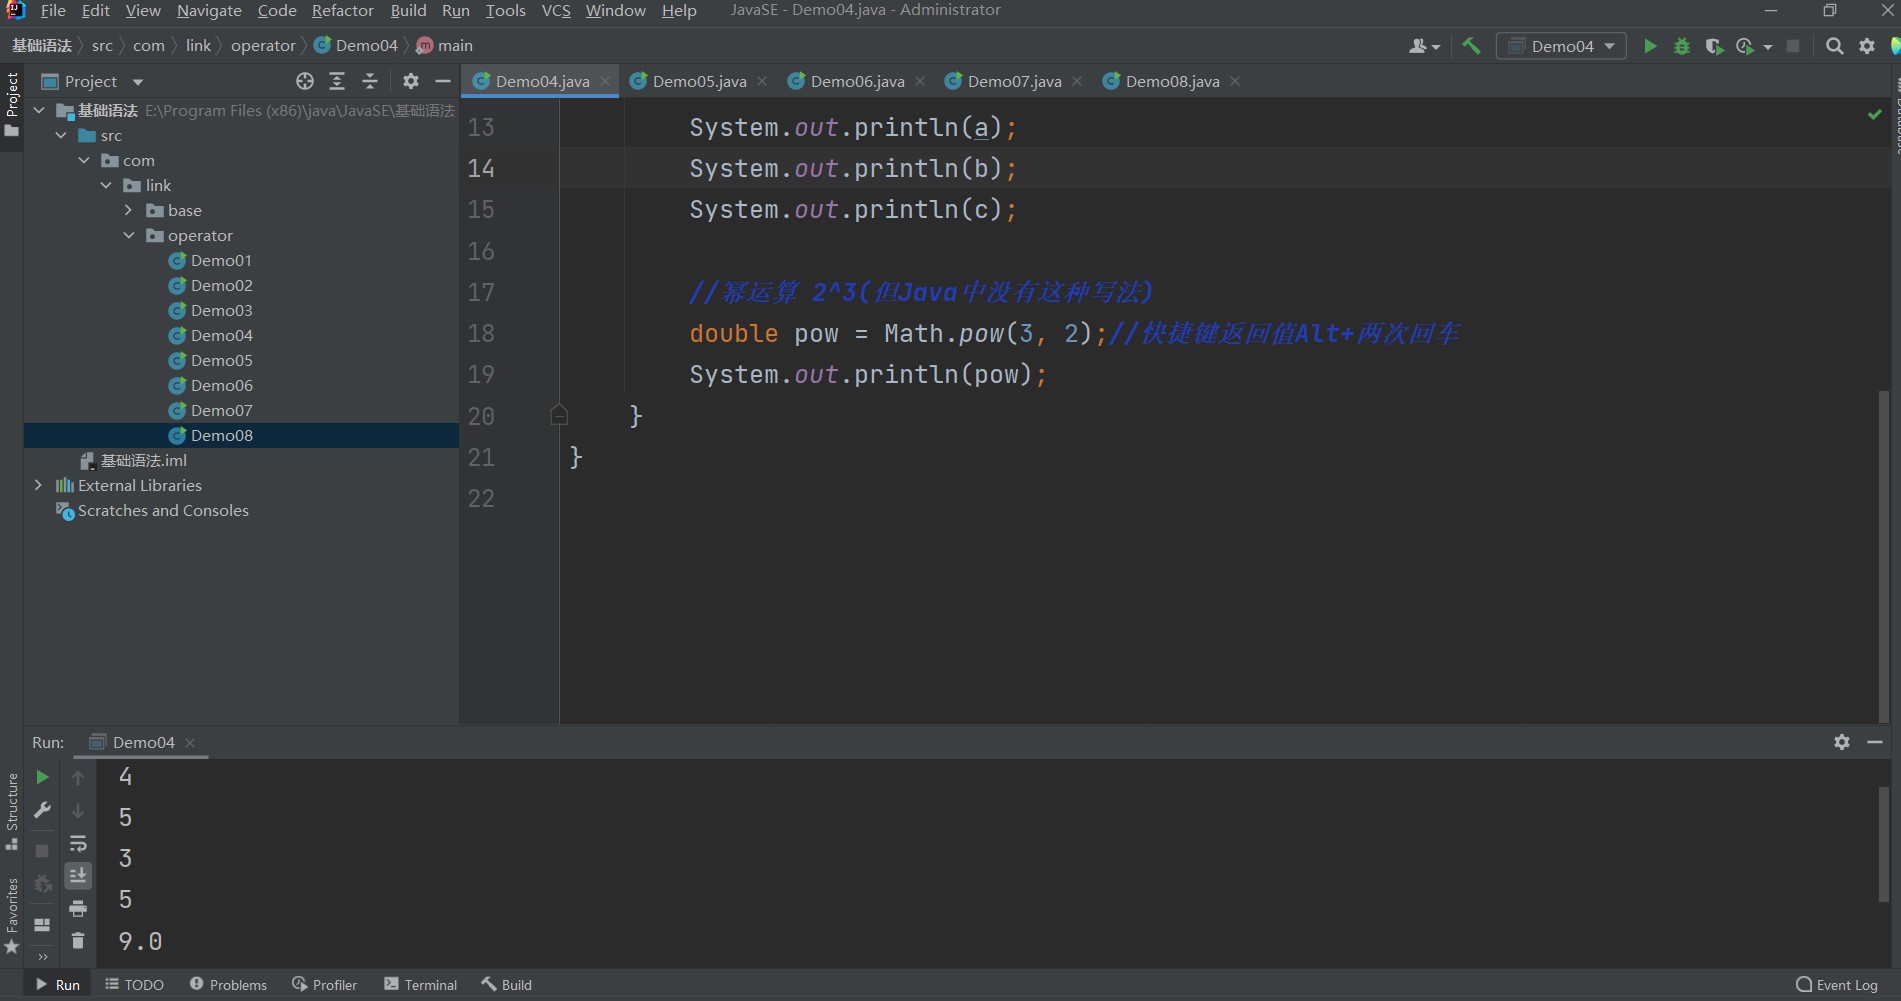The width and height of the screenshot is (1901, 1001).
Task: Hide the Project panel with minus icon
Action: 443,81
